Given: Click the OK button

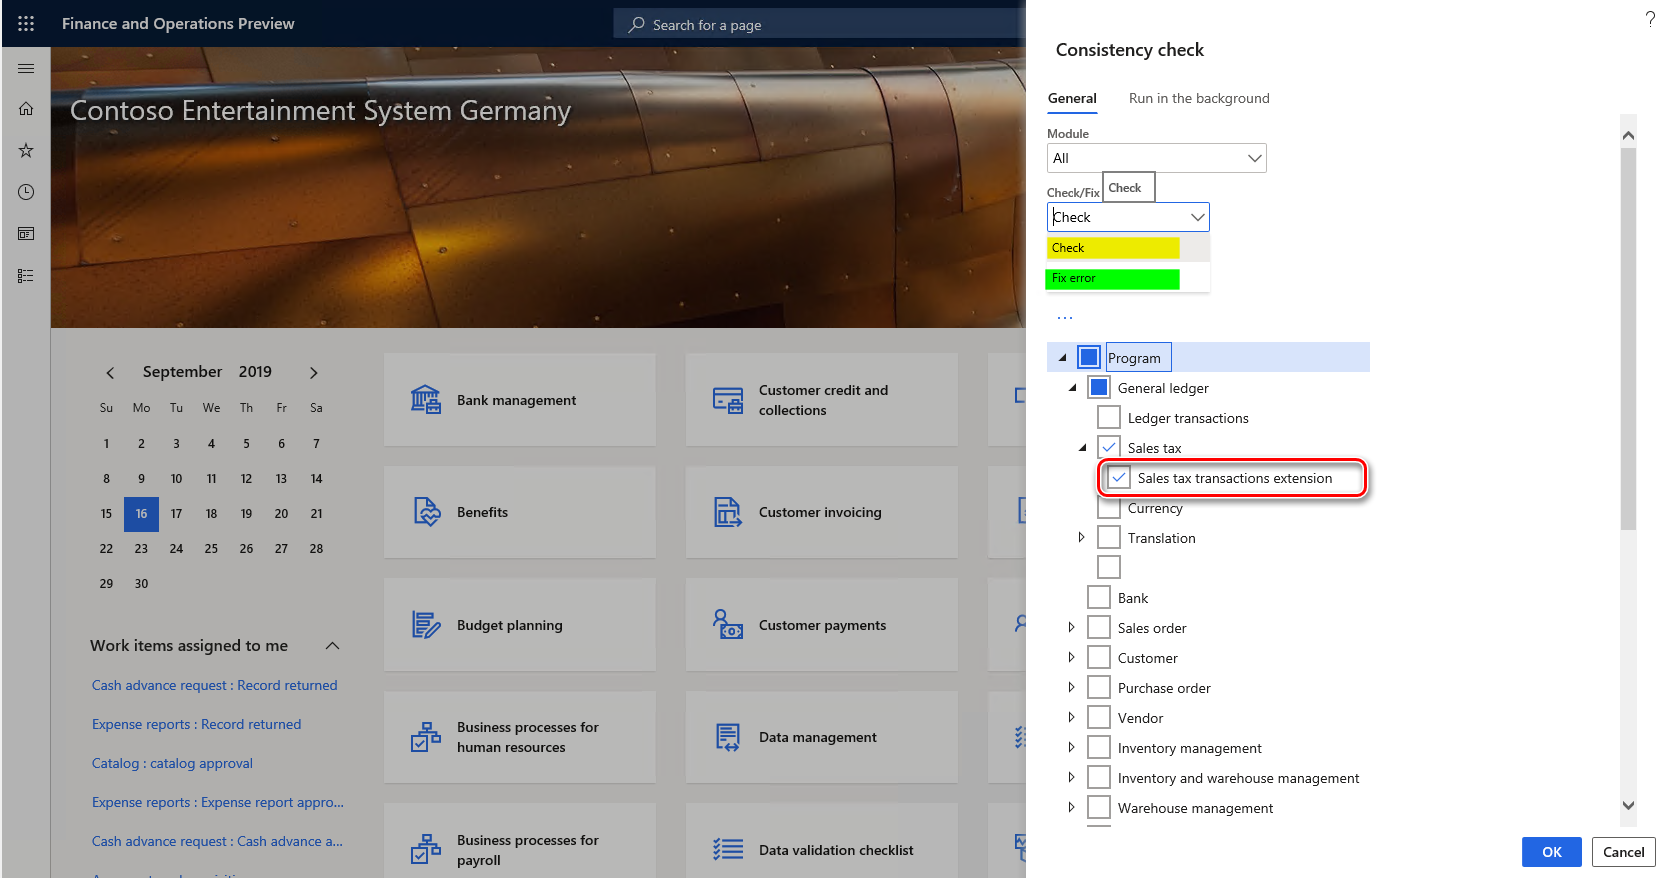Looking at the screenshot, I should coord(1552,852).
